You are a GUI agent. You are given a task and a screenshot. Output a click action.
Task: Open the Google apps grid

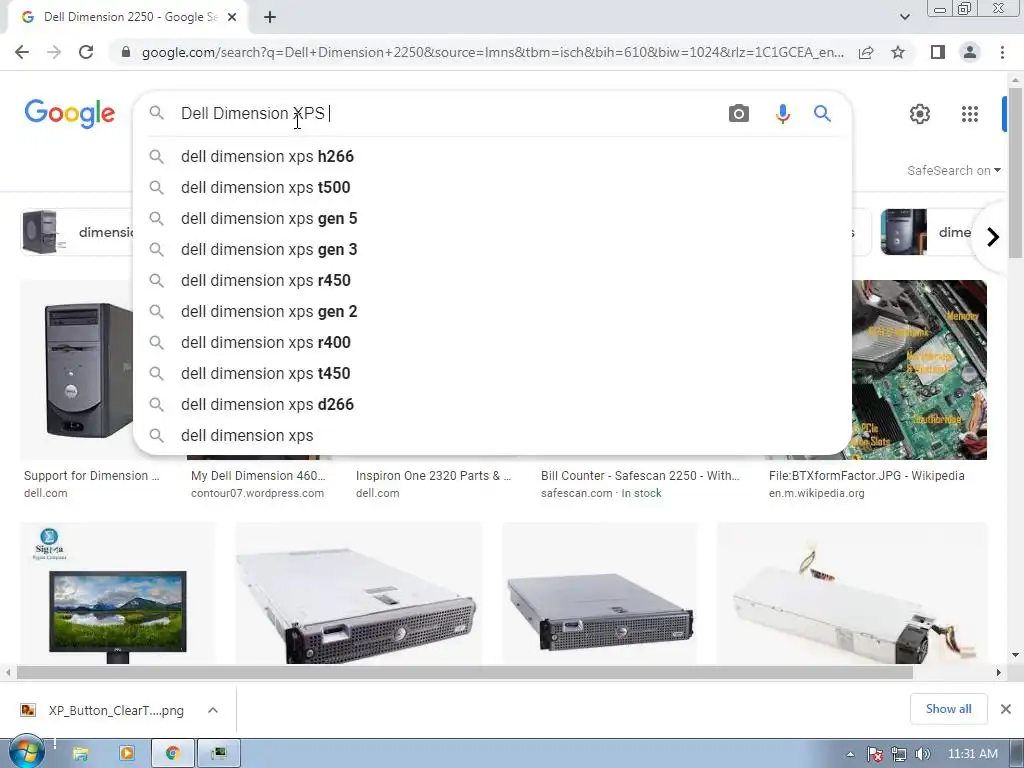[970, 114]
